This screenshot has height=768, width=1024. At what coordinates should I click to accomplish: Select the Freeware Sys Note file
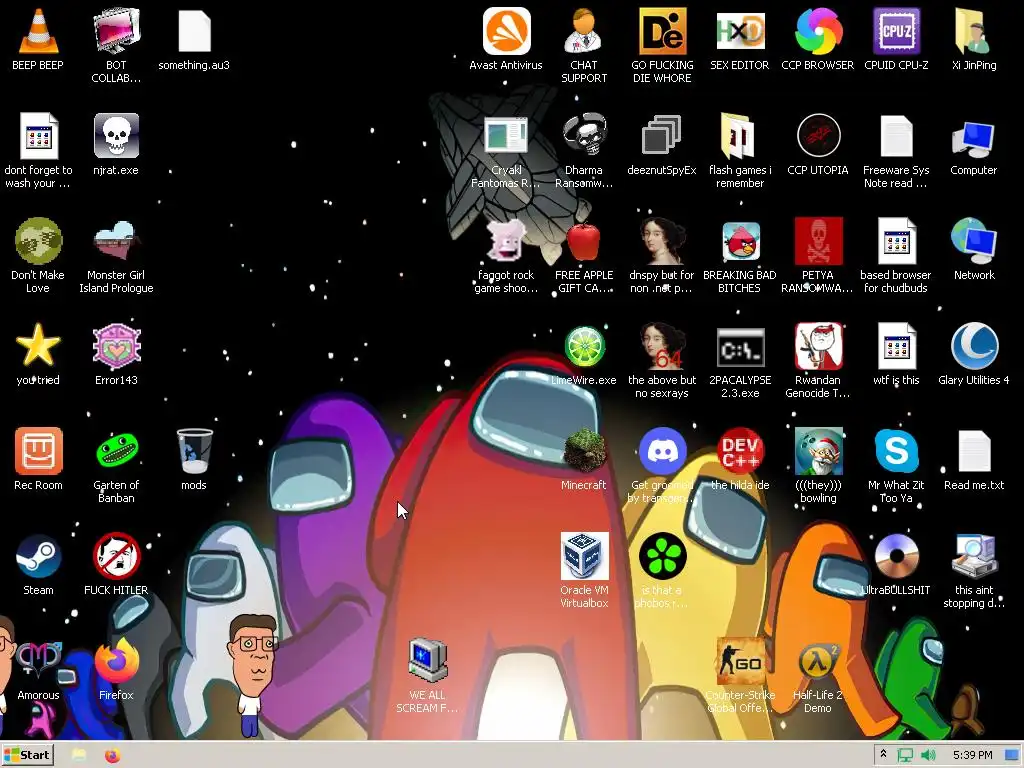896,136
